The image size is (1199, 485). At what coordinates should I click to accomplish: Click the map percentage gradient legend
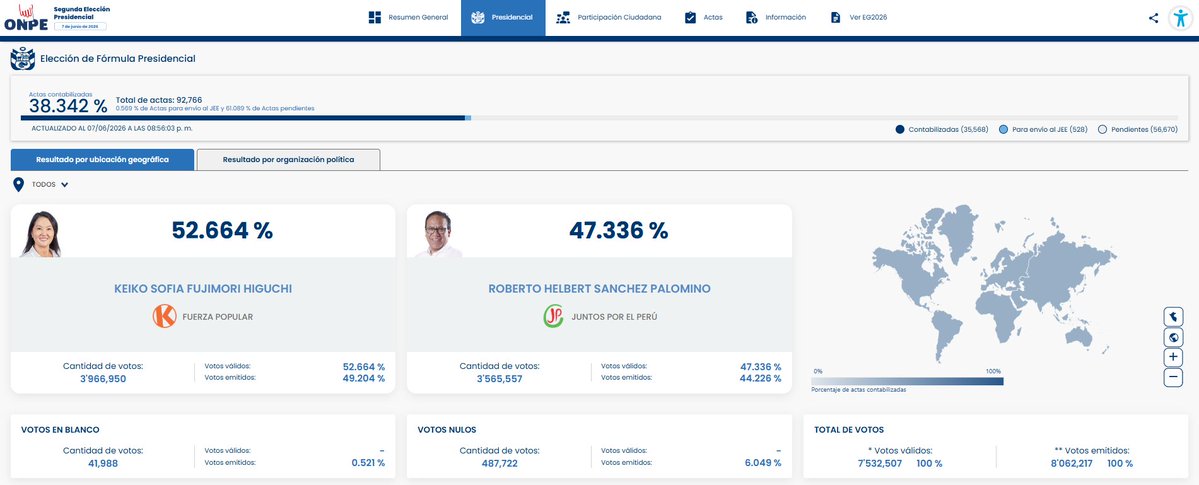pos(908,381)
